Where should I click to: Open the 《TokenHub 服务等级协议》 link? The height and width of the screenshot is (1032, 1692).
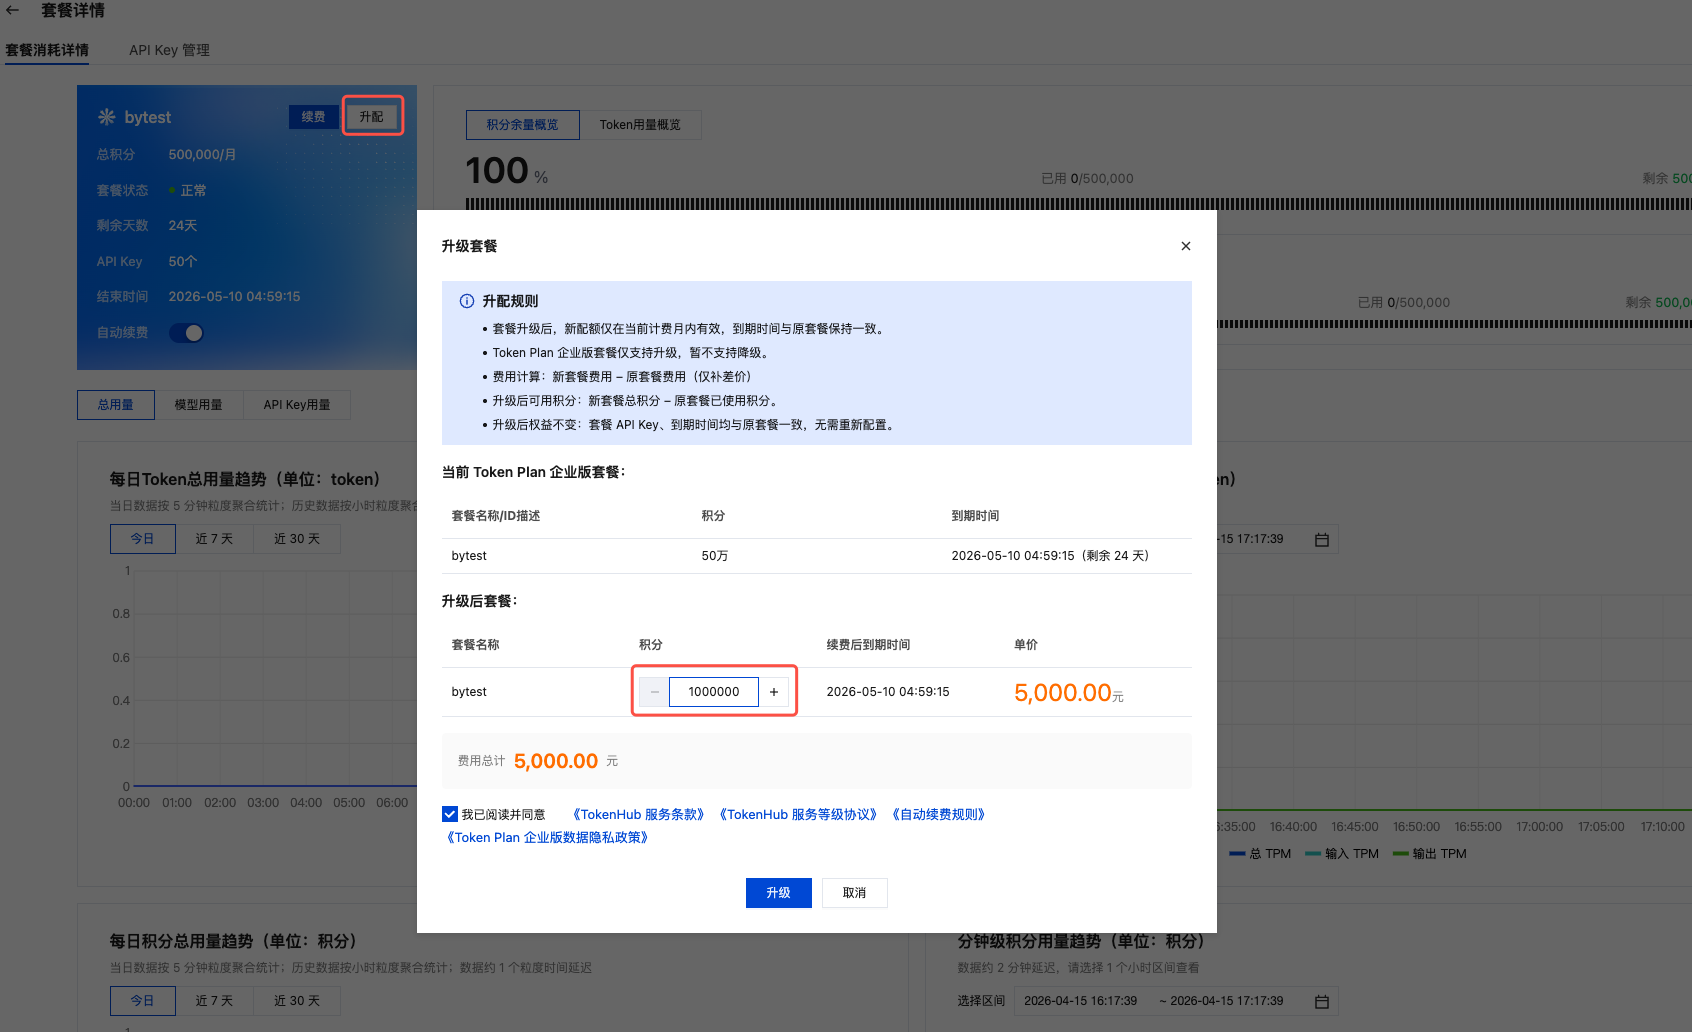(x=798, y=815)
